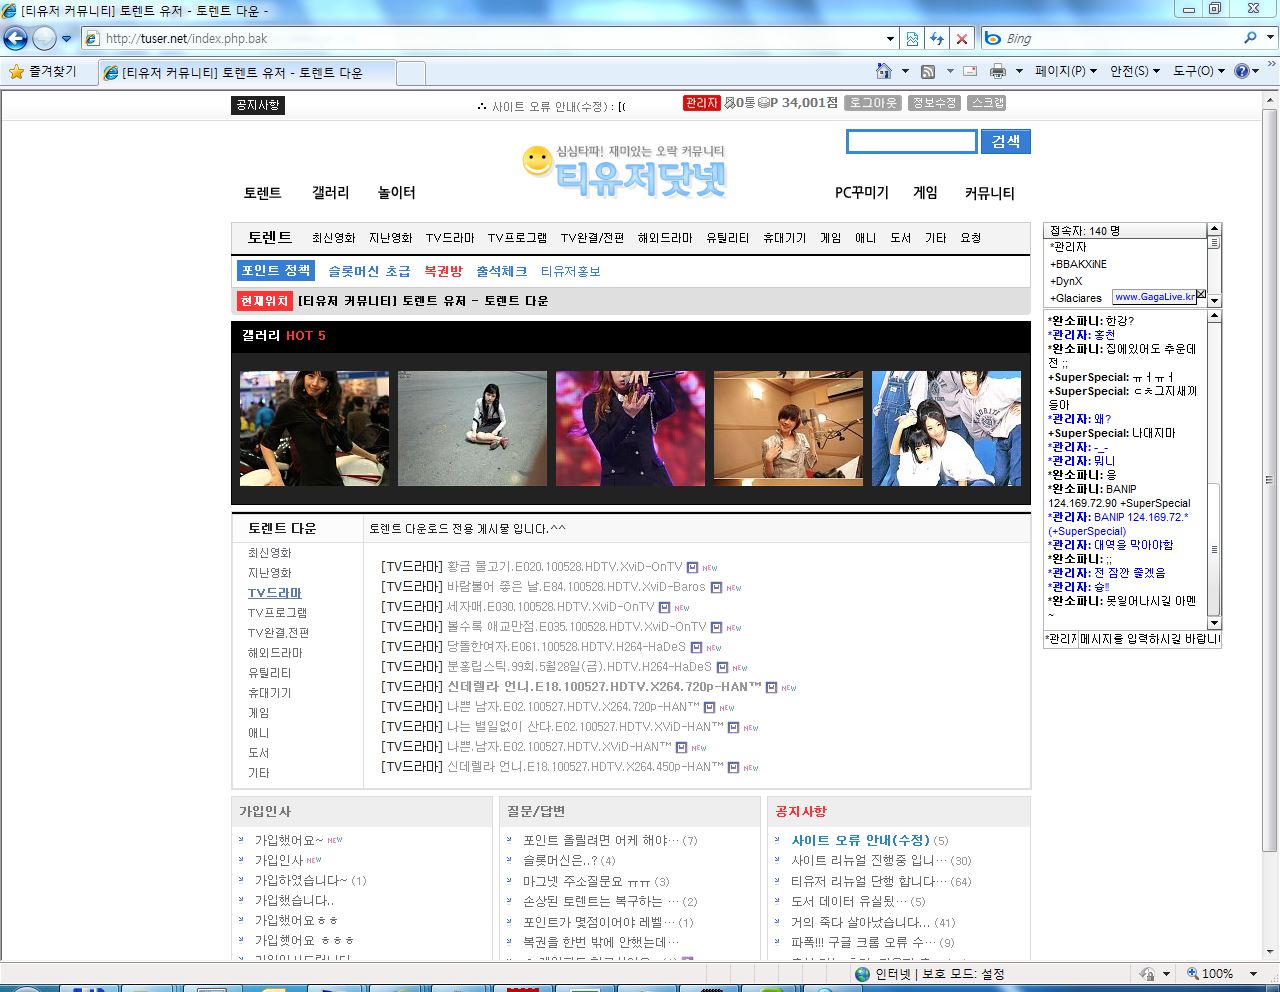The width and height of the screenshot is (1280, 992).
Task: Open the 페이지(P) dropdown menu
Action: click(1066, 71)
